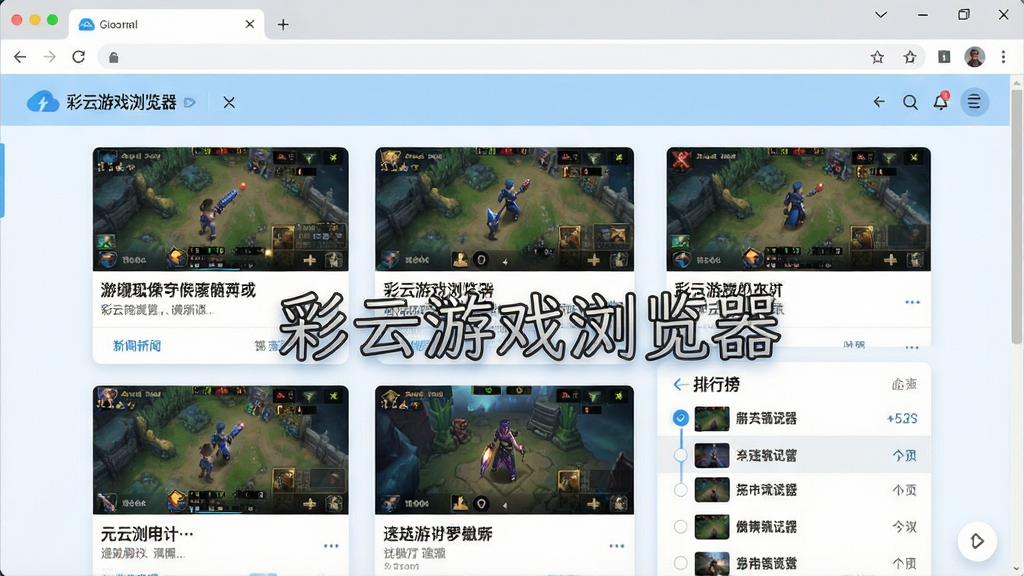Select the Gioornal browser tab
Screen dimensions: 1024x576
click(167, 24)
